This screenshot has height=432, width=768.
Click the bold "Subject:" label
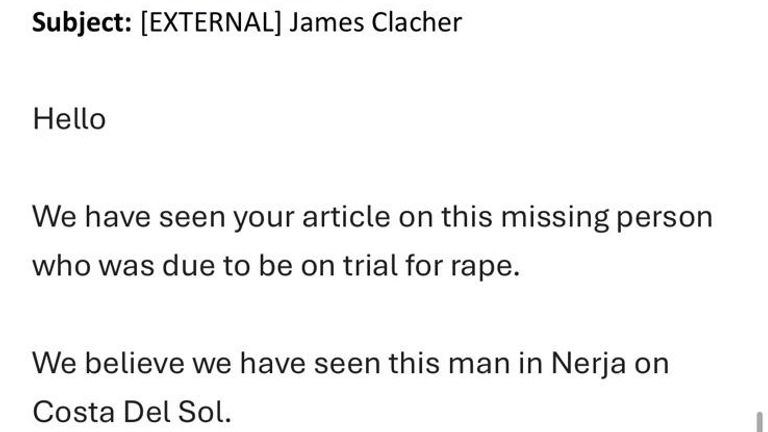[82, 22]
